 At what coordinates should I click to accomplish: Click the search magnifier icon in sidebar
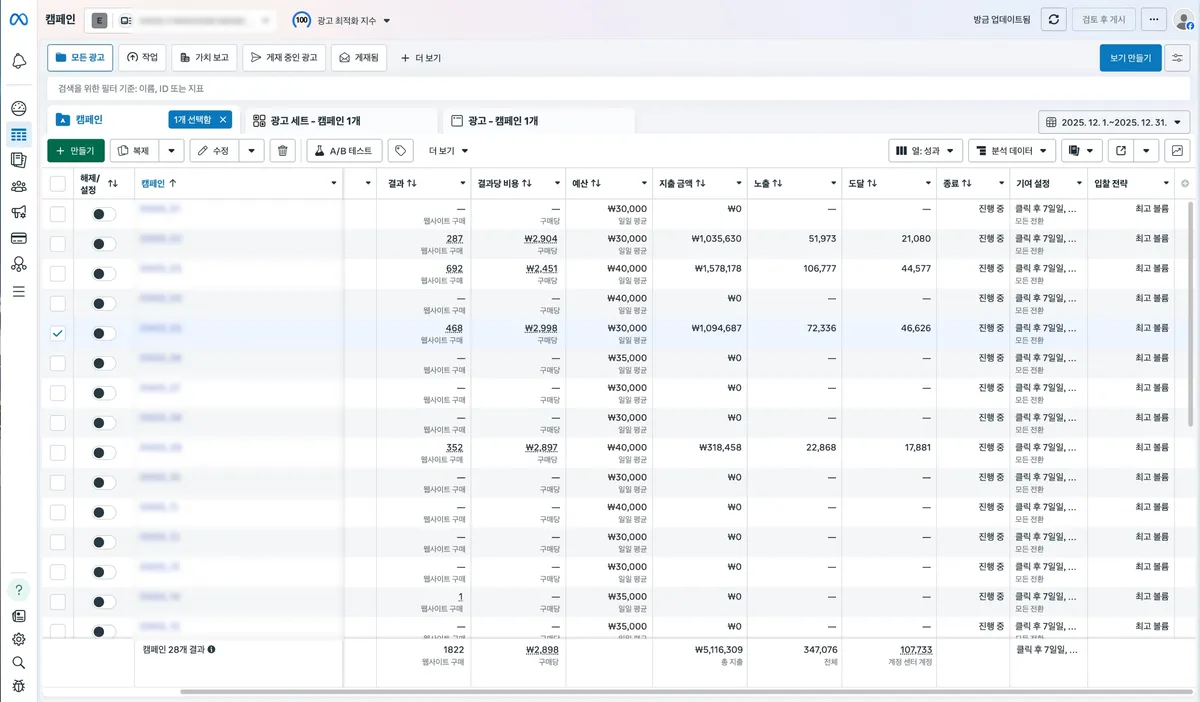click(18, 662)
